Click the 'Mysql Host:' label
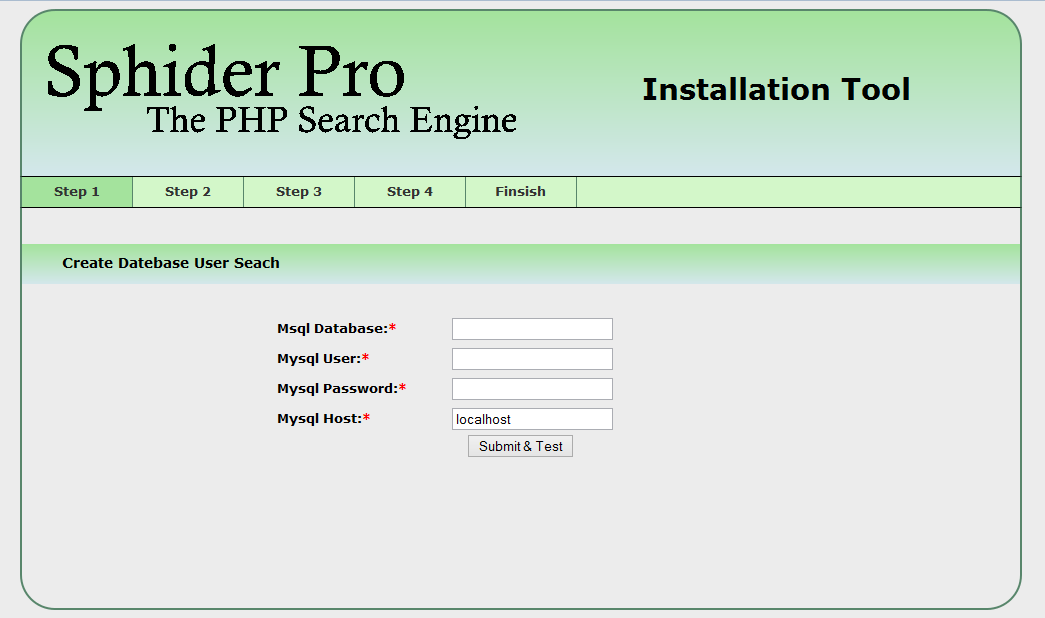1045x618 pixels. pos(323,419)
